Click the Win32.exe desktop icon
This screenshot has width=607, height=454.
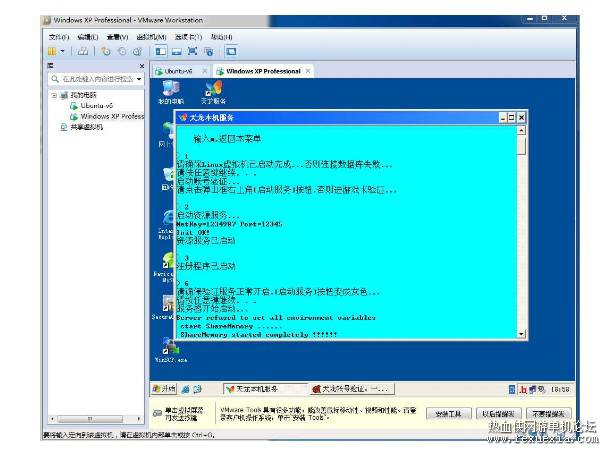[171, 350]
